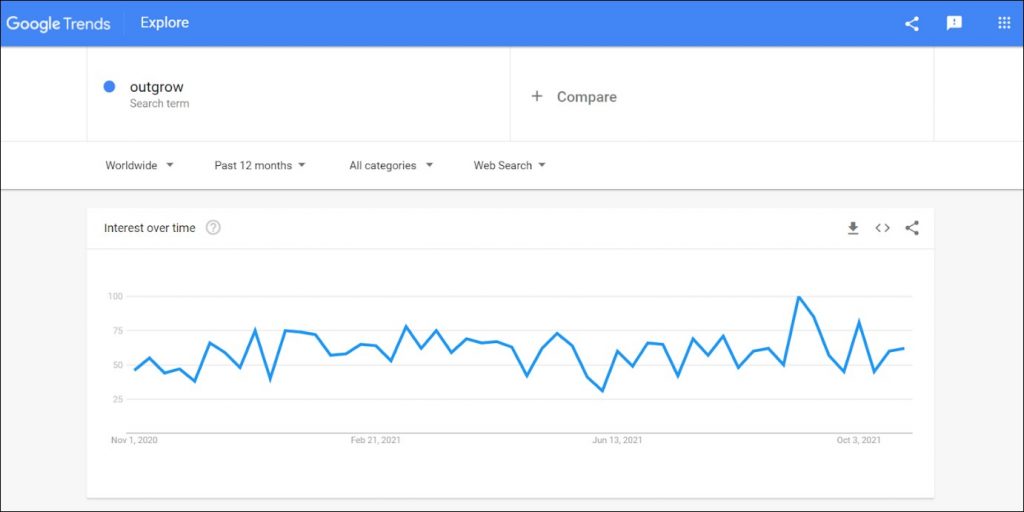Add a Compare search term
The height and width of the screenshot is (512, 1024).
tap(586, 97)
